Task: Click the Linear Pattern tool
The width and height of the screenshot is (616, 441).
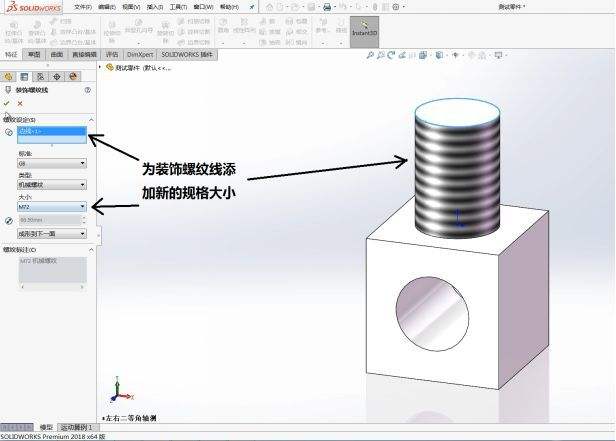Action: [244, 27]
